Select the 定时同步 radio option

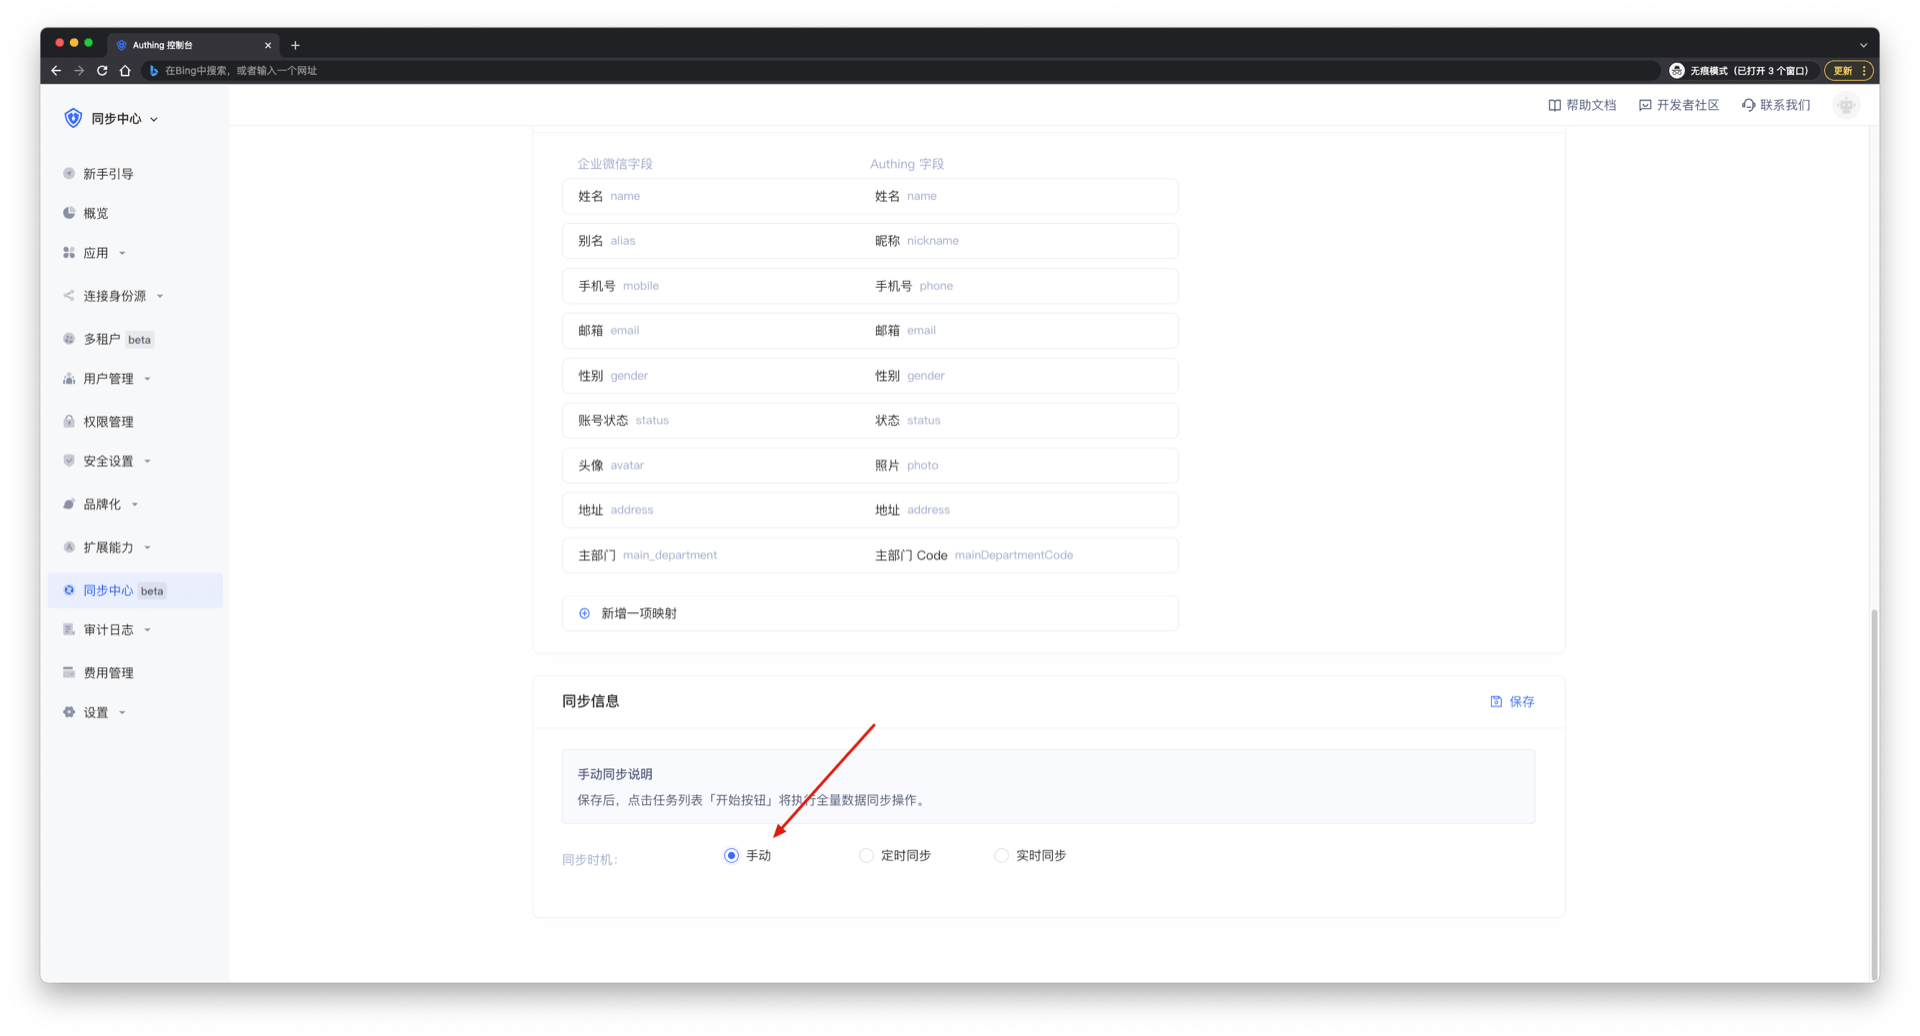tap(866, 856)
